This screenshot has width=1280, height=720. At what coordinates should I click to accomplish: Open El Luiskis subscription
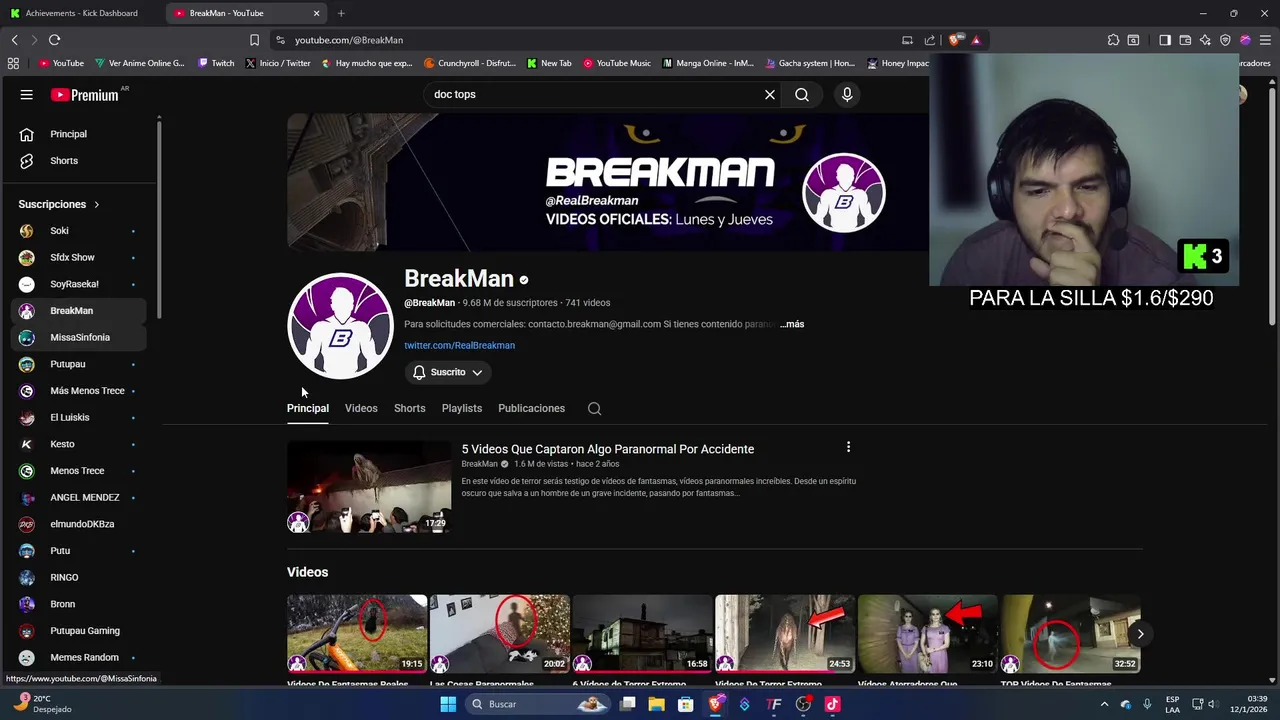[78, 418]
